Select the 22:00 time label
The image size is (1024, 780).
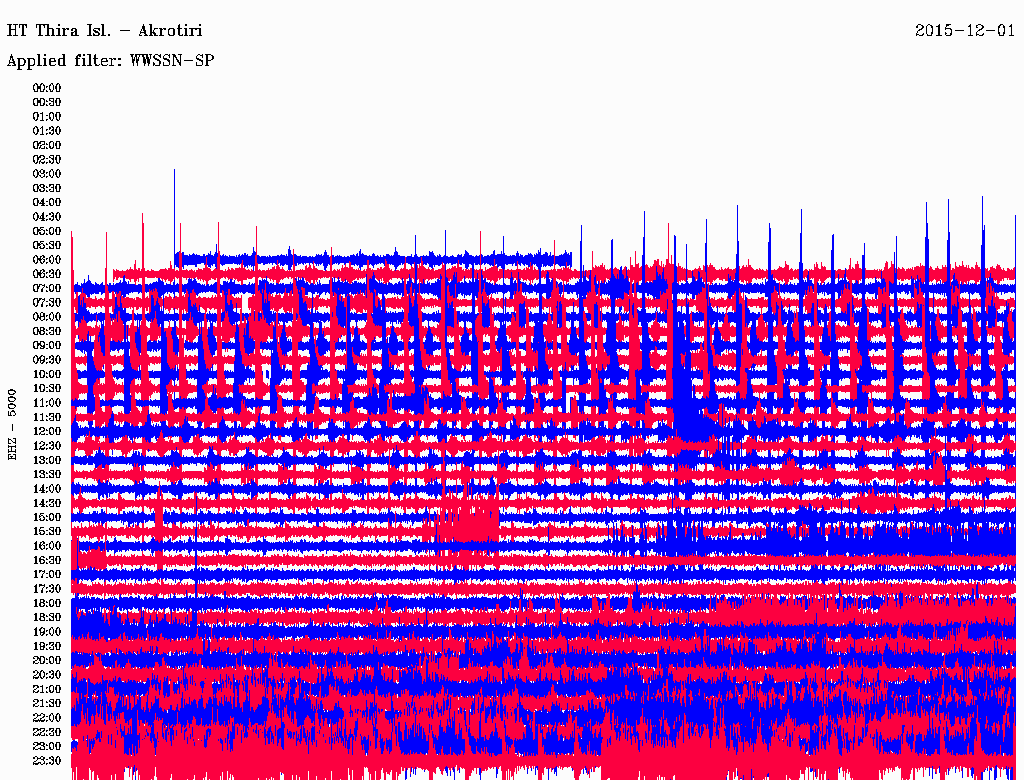click(47, 718)
